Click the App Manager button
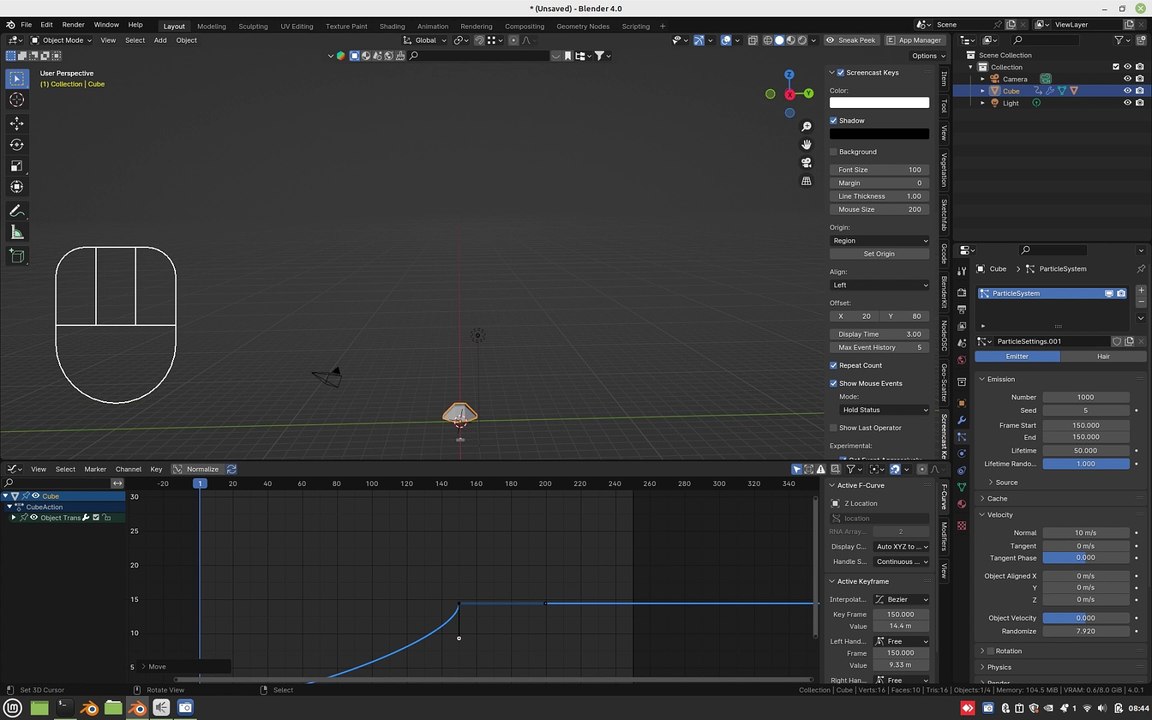The image size is (1152, 720). [914, 40]
